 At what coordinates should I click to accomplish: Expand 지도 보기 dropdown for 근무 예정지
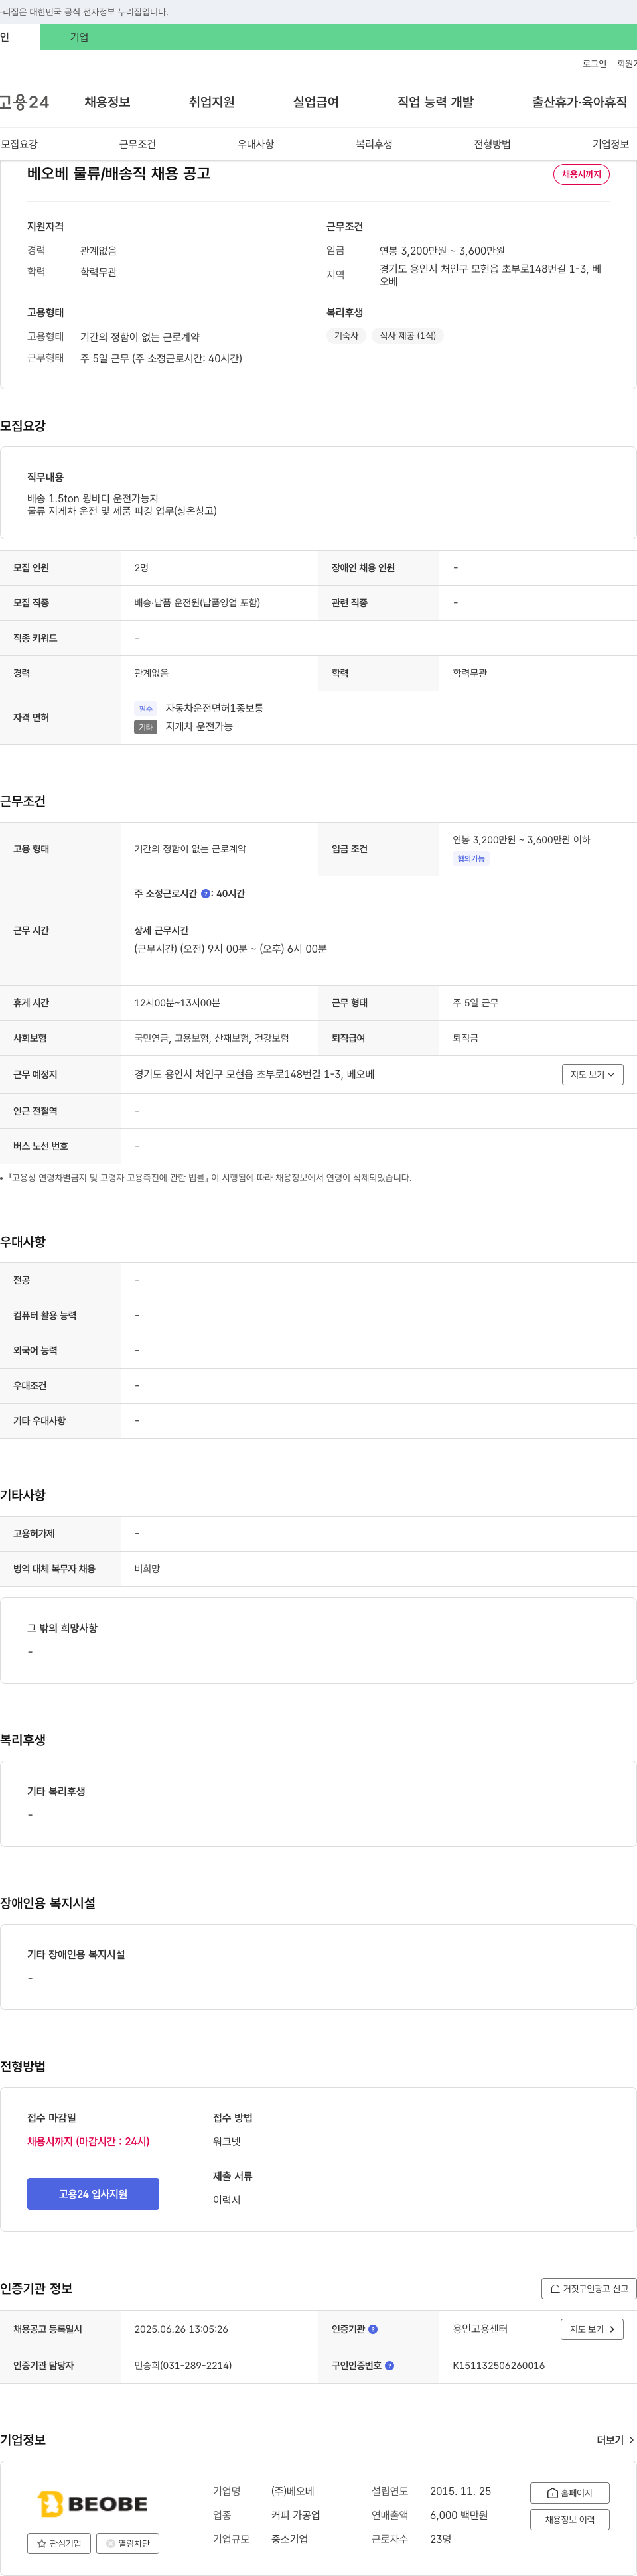tap(592, 1074)
